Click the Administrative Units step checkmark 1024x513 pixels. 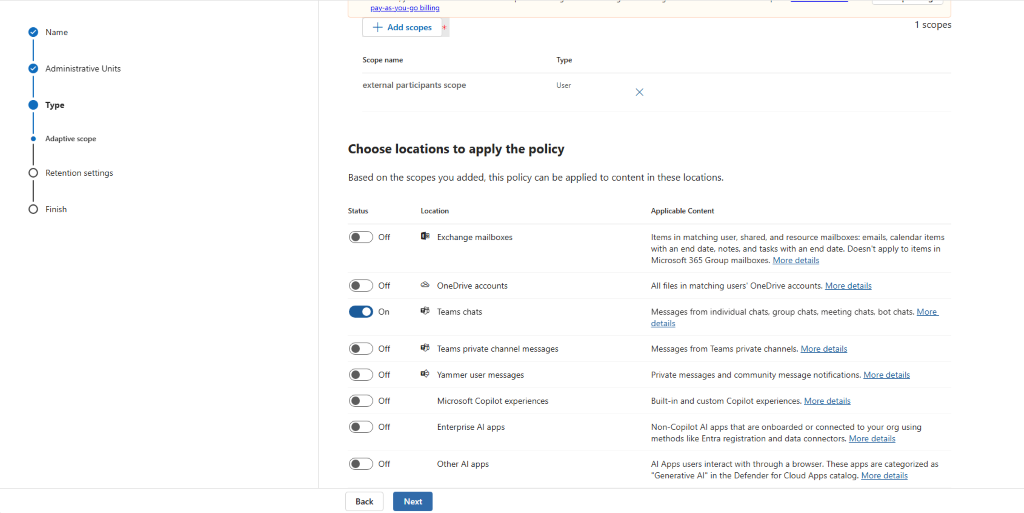tap(33, 69)
